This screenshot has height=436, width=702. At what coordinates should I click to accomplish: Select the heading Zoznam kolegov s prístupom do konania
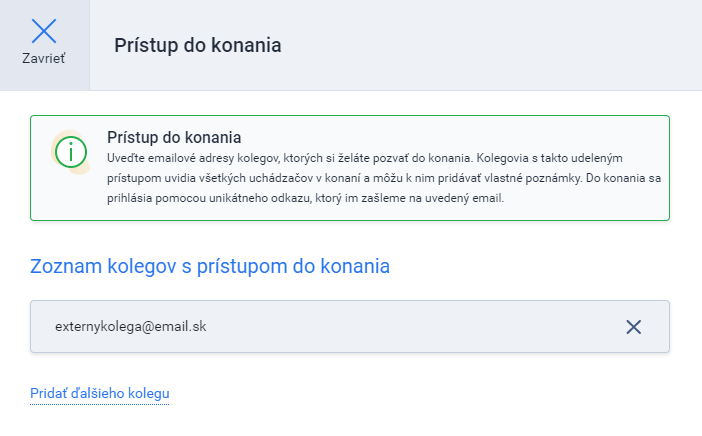point(210,266)
